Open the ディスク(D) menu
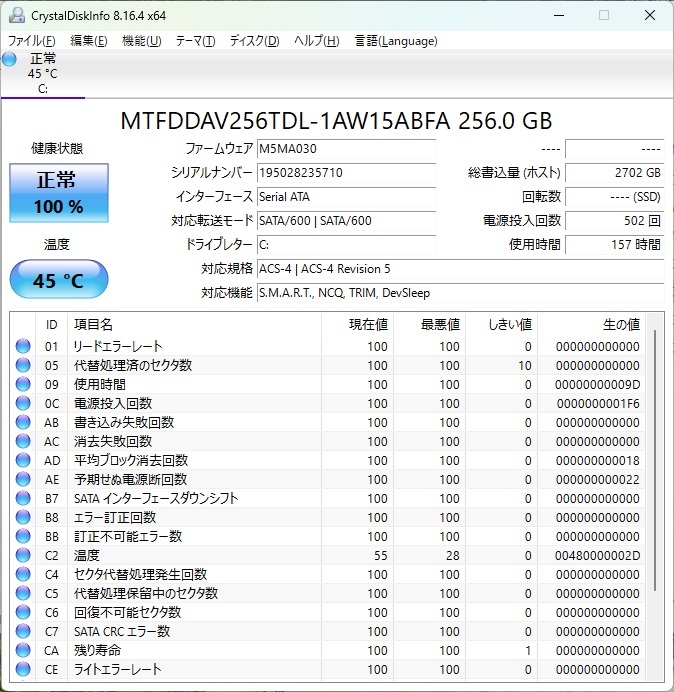 255,41
